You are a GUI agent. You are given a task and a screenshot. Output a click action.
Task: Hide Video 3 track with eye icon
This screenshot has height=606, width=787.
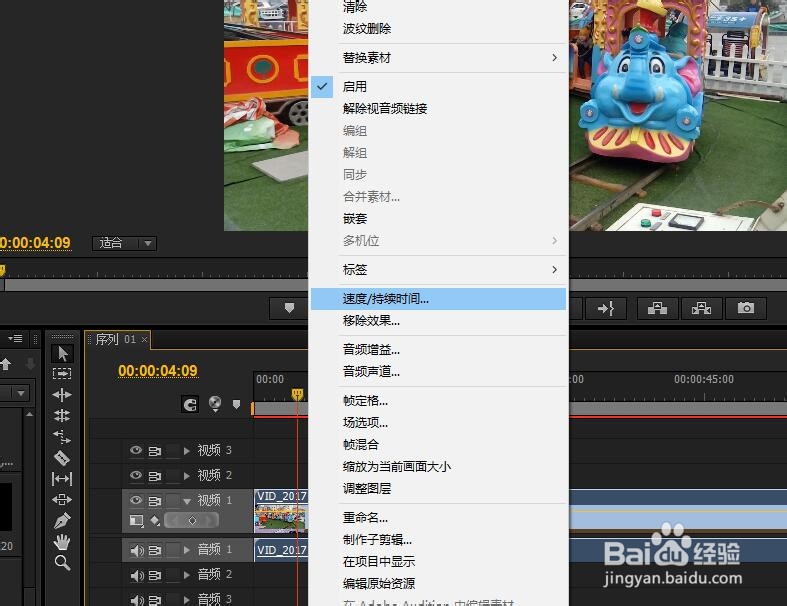coord(136,450)
